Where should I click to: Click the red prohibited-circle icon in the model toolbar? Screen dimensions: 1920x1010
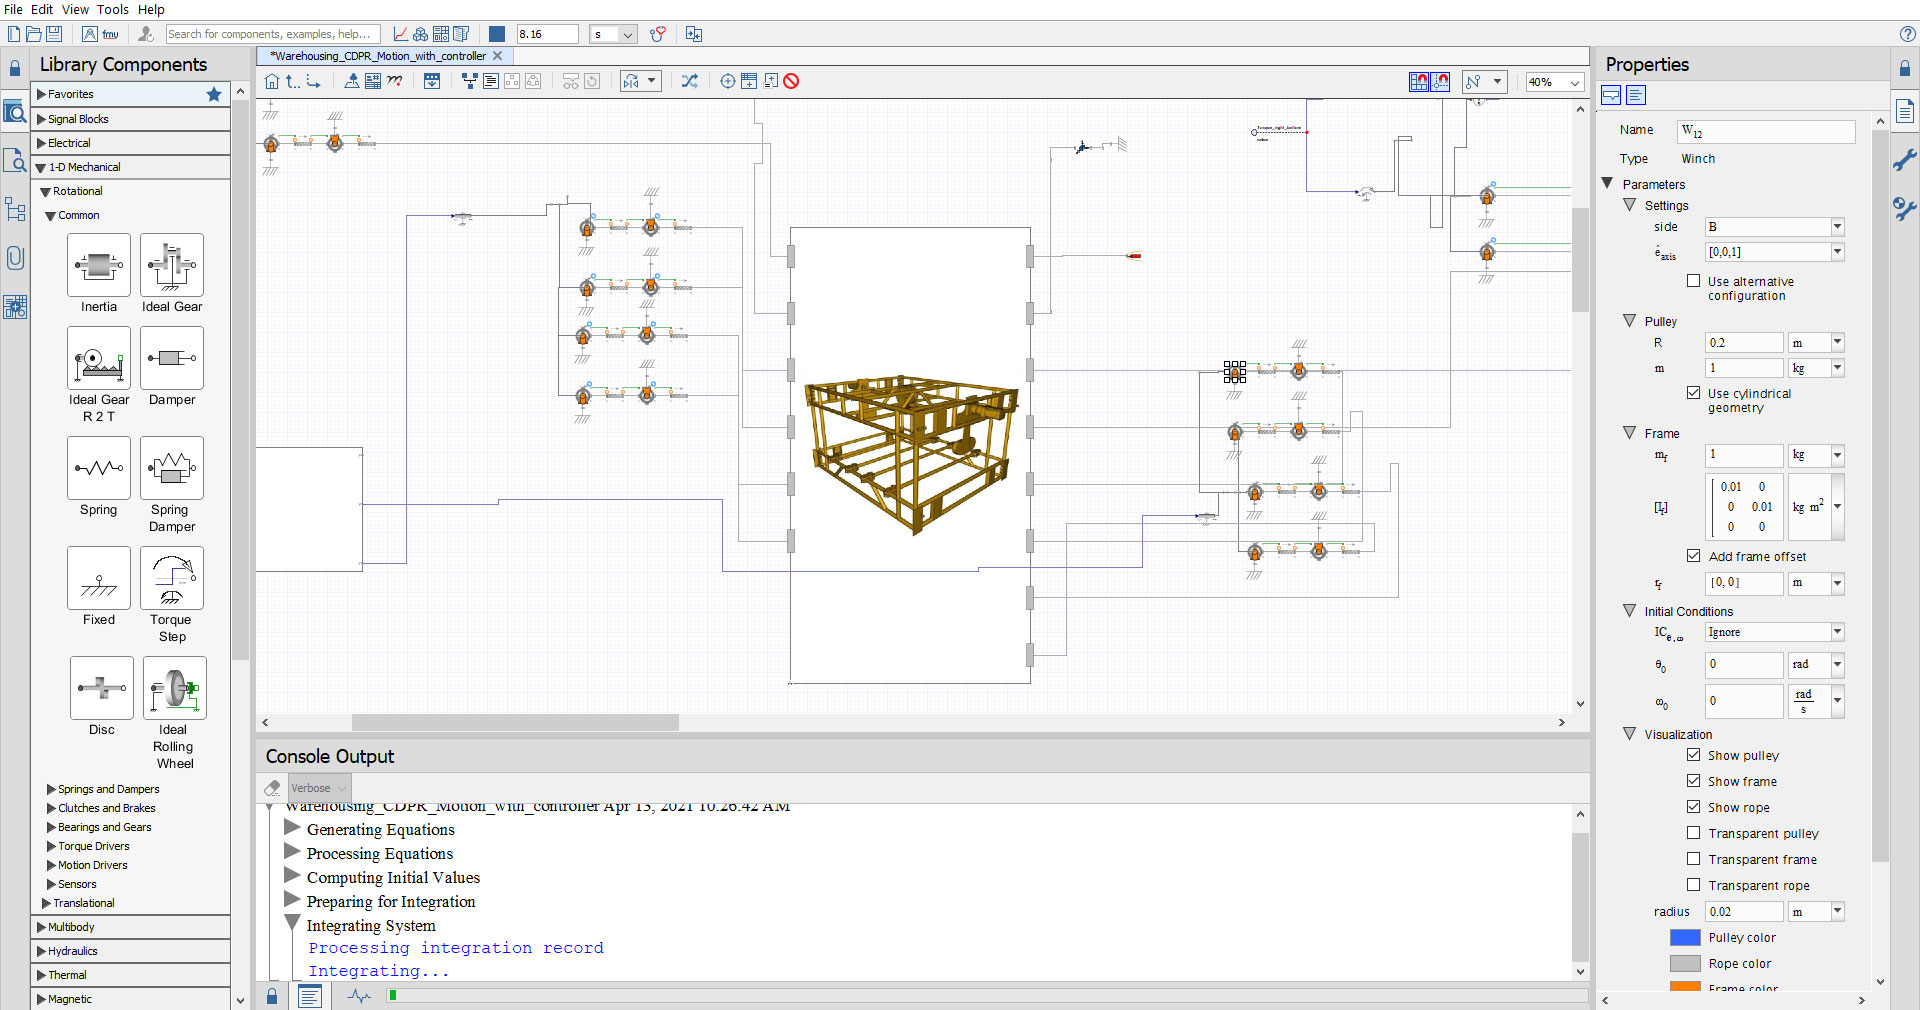791,82
